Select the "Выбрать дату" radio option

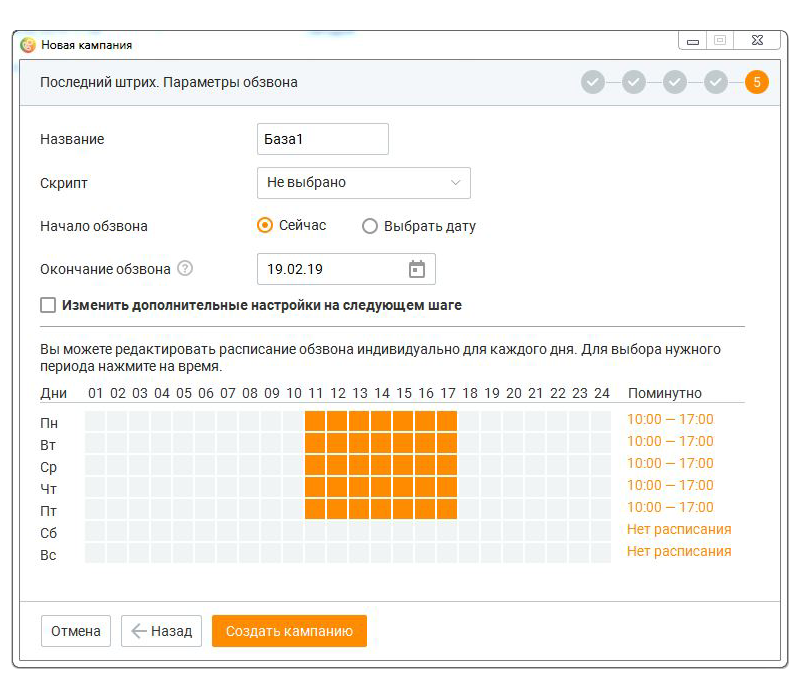point(370,227)
